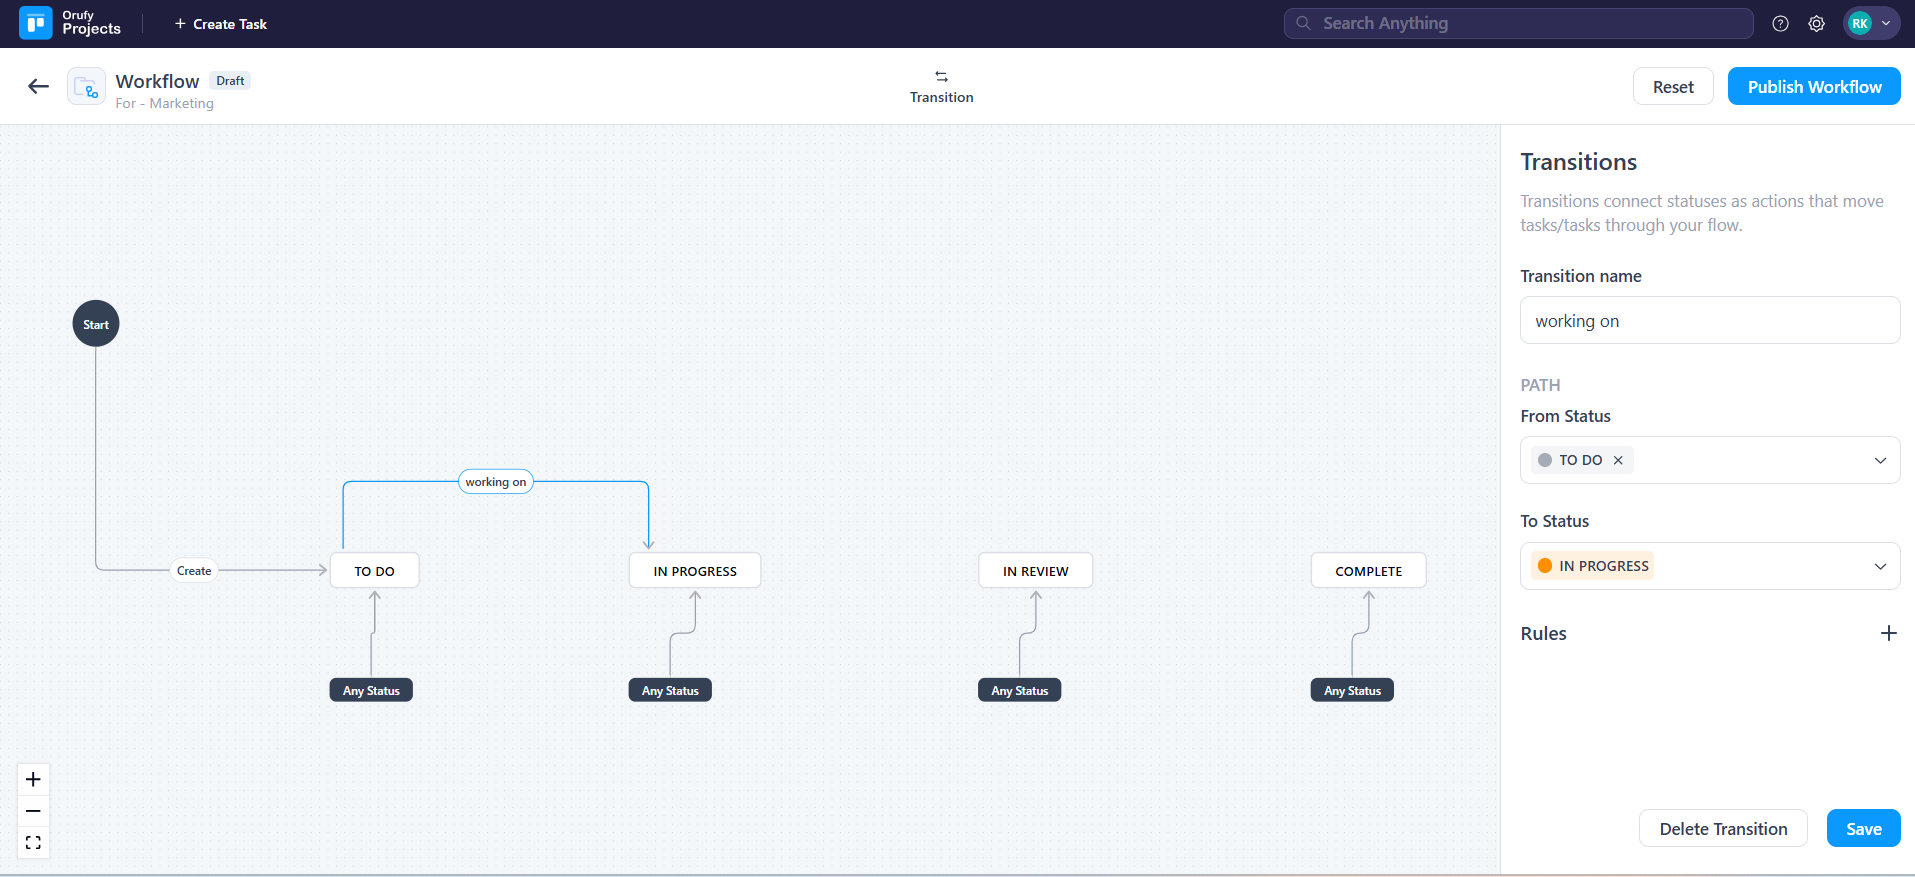Click Create Task in top bar
This screenshot has height=877, width=1915.
[x=221, y=24]
